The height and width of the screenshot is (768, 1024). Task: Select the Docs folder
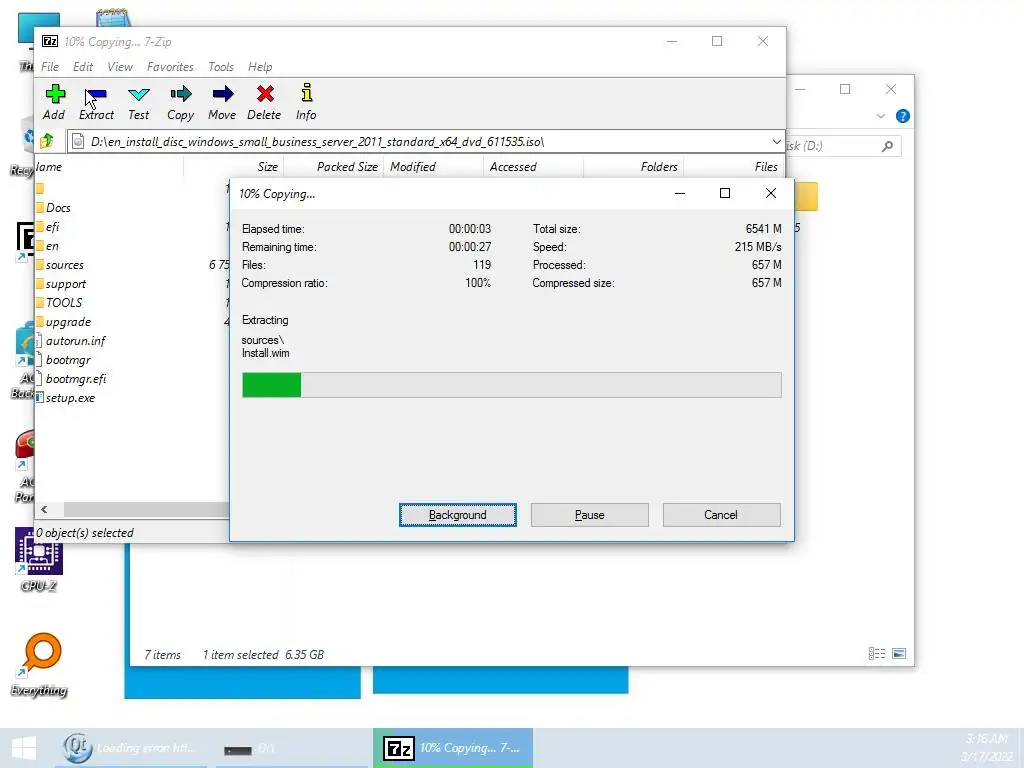[x=59, y=208]
